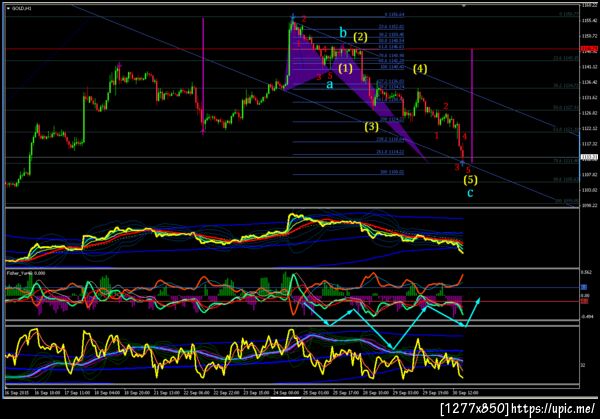Click the 1136.42 price scale value
The height and width of the screenshot is (419, 600).
pyautogui.click(x=589, y=82)
